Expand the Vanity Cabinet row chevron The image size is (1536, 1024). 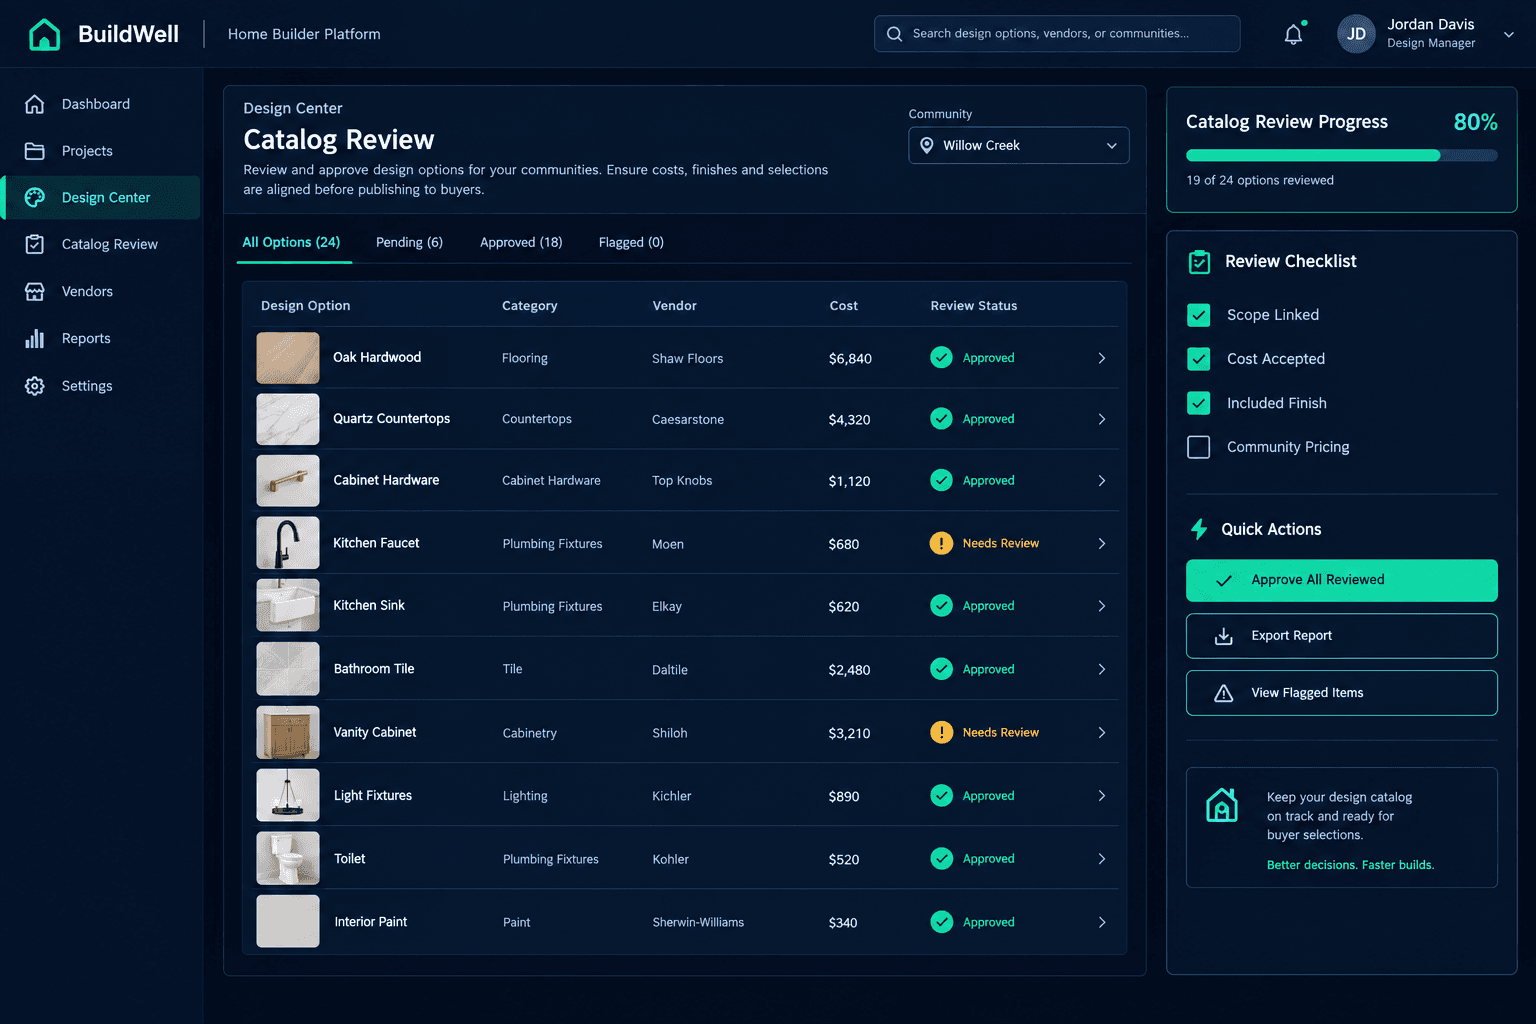point(1102,732)
